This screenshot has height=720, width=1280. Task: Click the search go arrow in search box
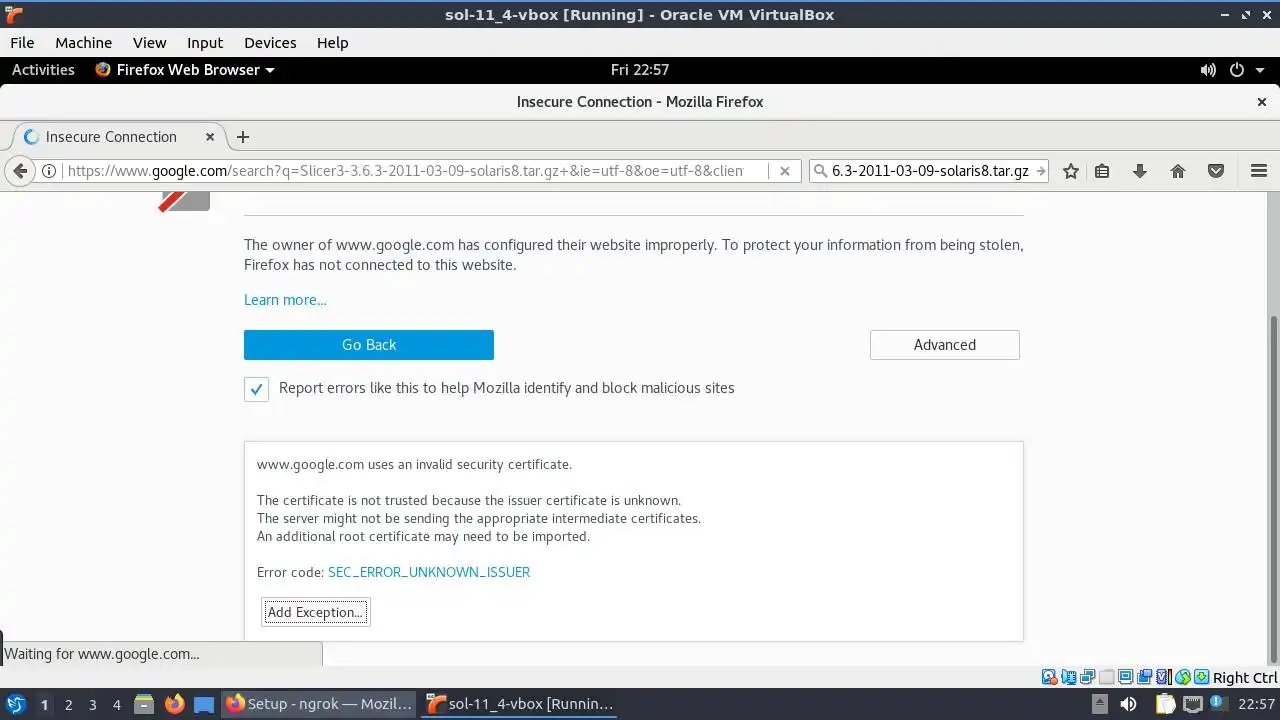tap(1040, 171)
